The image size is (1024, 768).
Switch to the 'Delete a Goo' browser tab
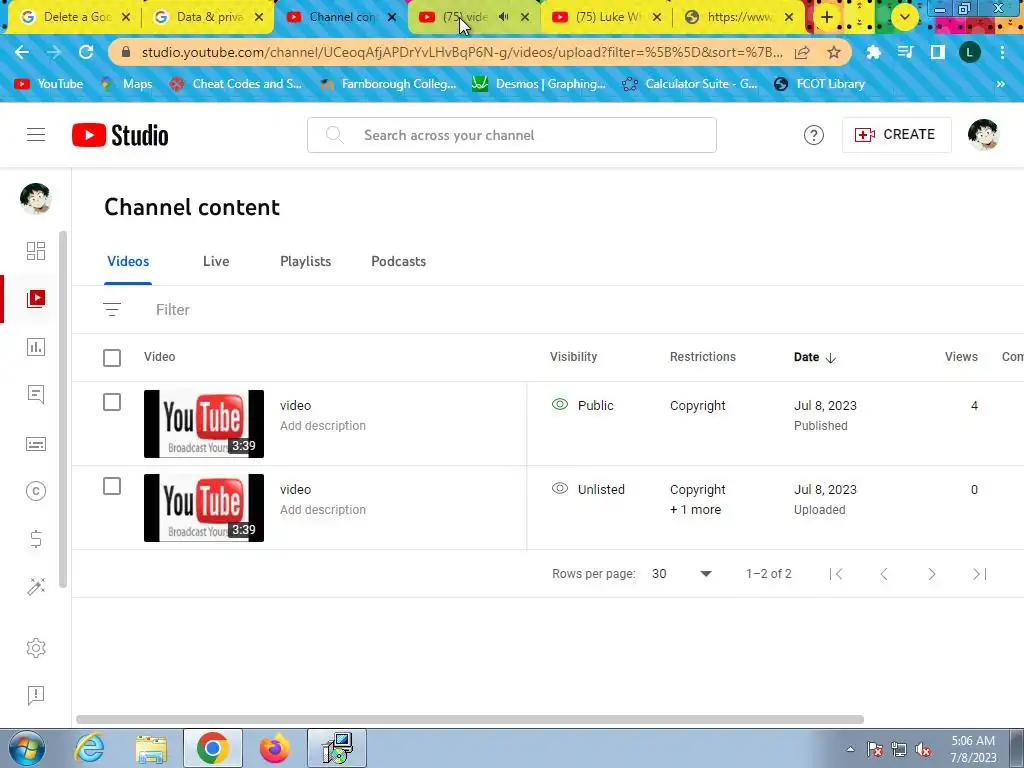coord(73,17)
